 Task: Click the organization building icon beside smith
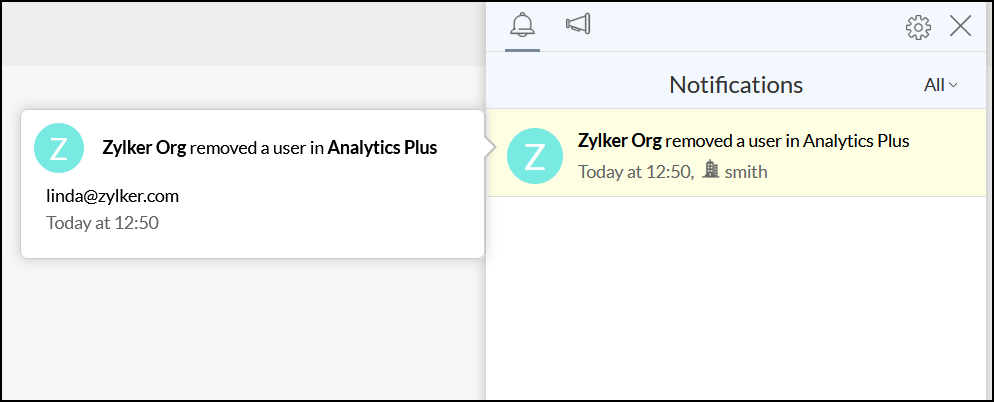(x=711, y=170)
